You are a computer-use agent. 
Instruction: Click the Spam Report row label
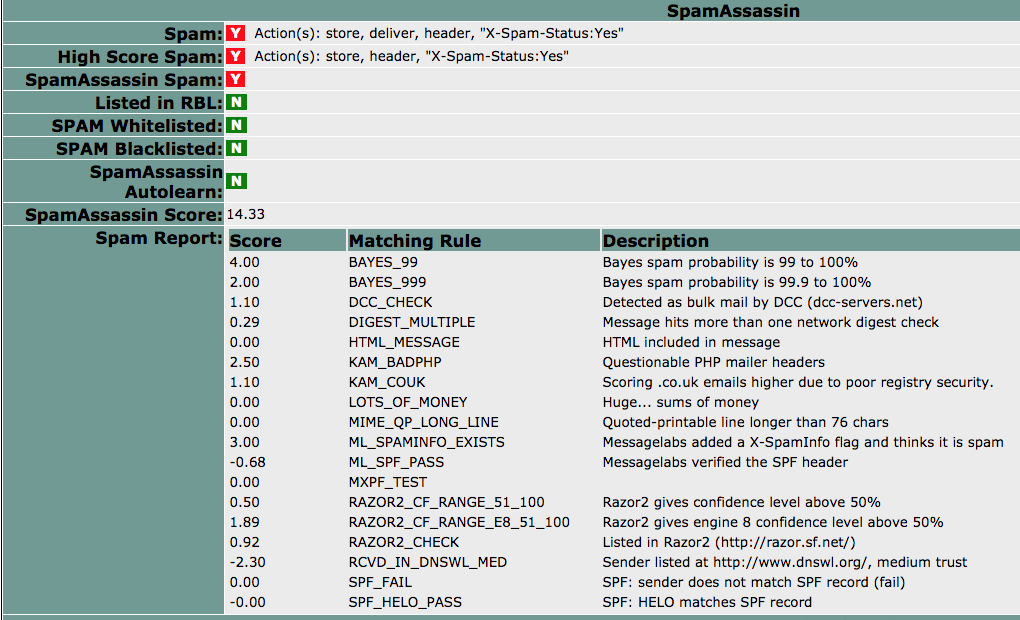click(x=159, y=238)
